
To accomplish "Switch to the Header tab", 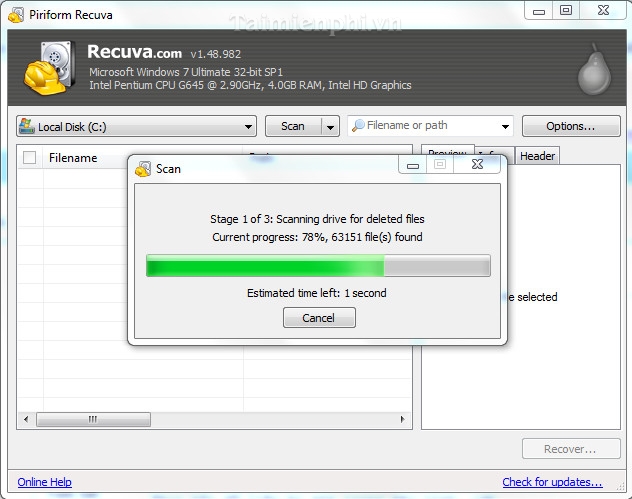I will click(x=537, y=156).
